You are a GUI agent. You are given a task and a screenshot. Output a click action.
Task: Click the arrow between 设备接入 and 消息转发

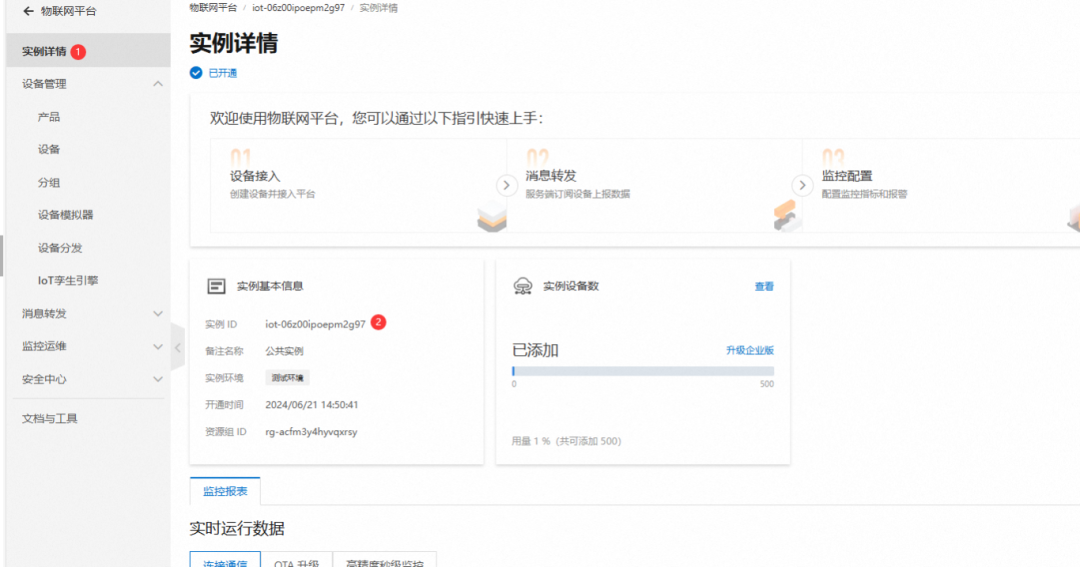(x=506, y=185)
